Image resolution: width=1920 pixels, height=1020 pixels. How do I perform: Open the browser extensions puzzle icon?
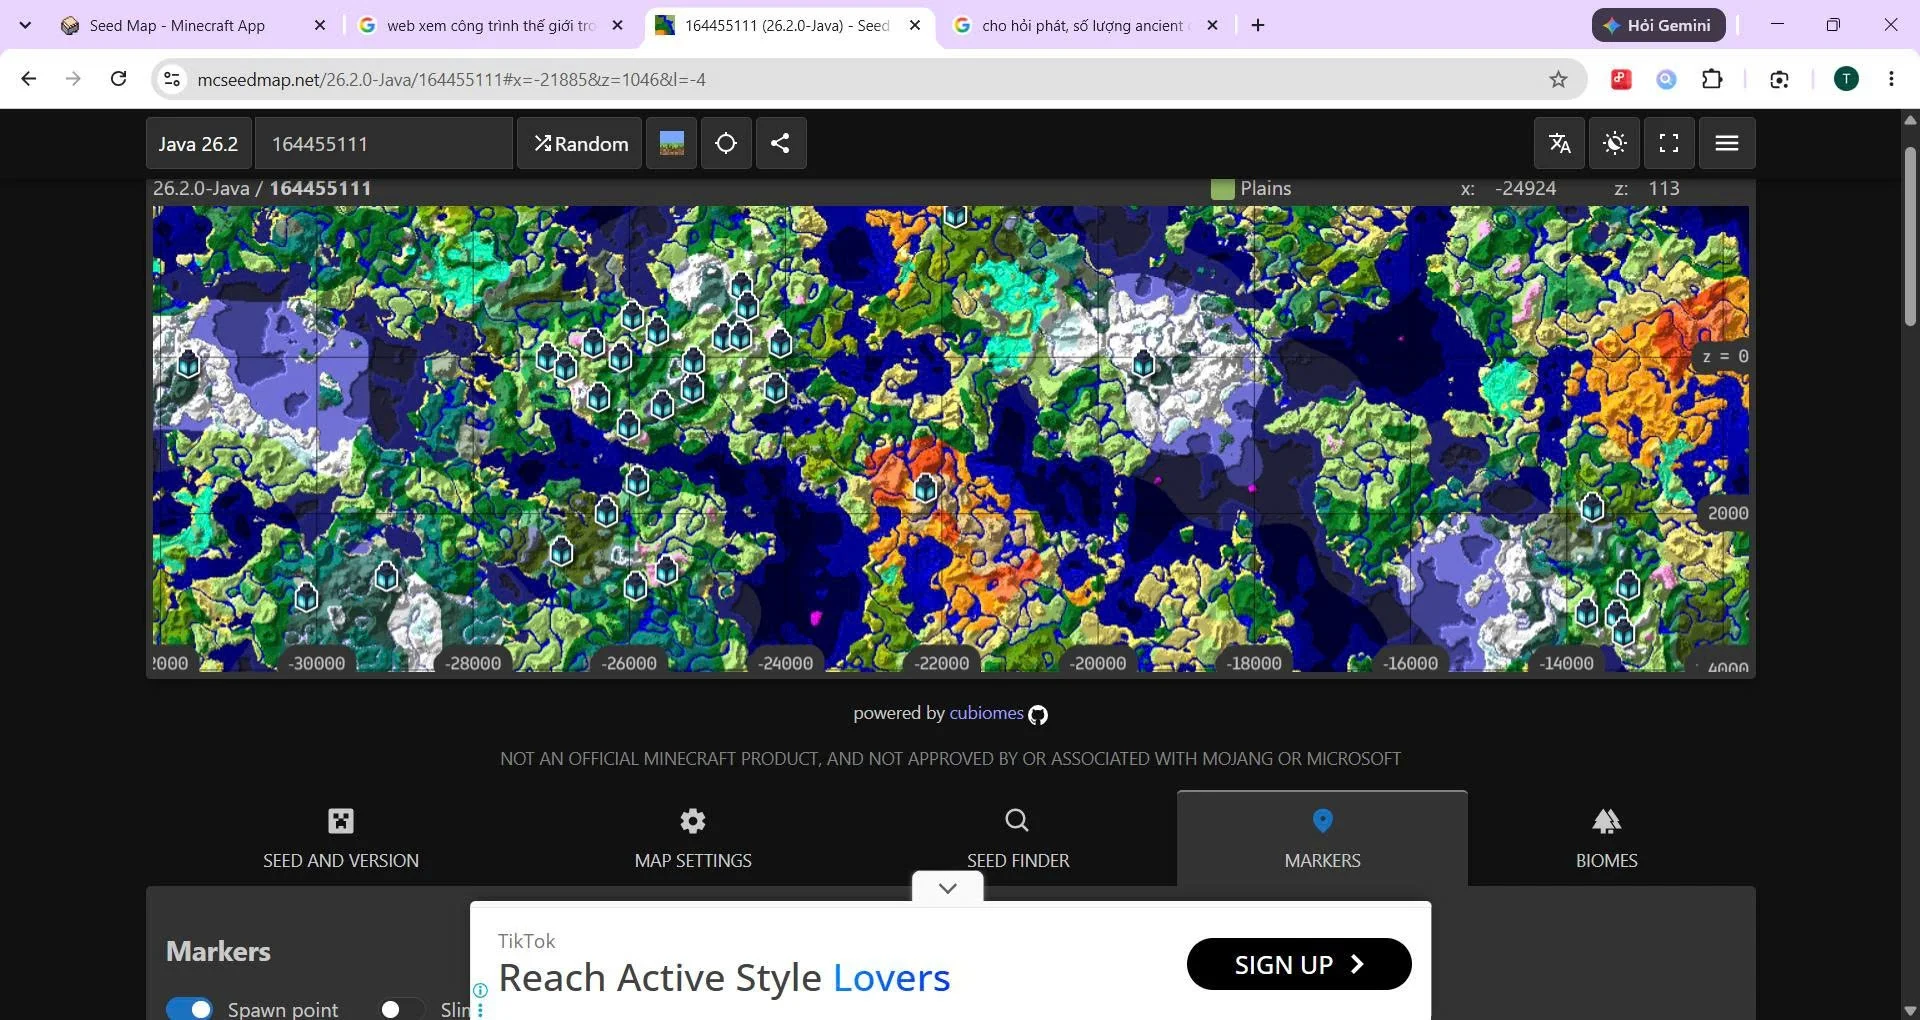pos(1712,79)
